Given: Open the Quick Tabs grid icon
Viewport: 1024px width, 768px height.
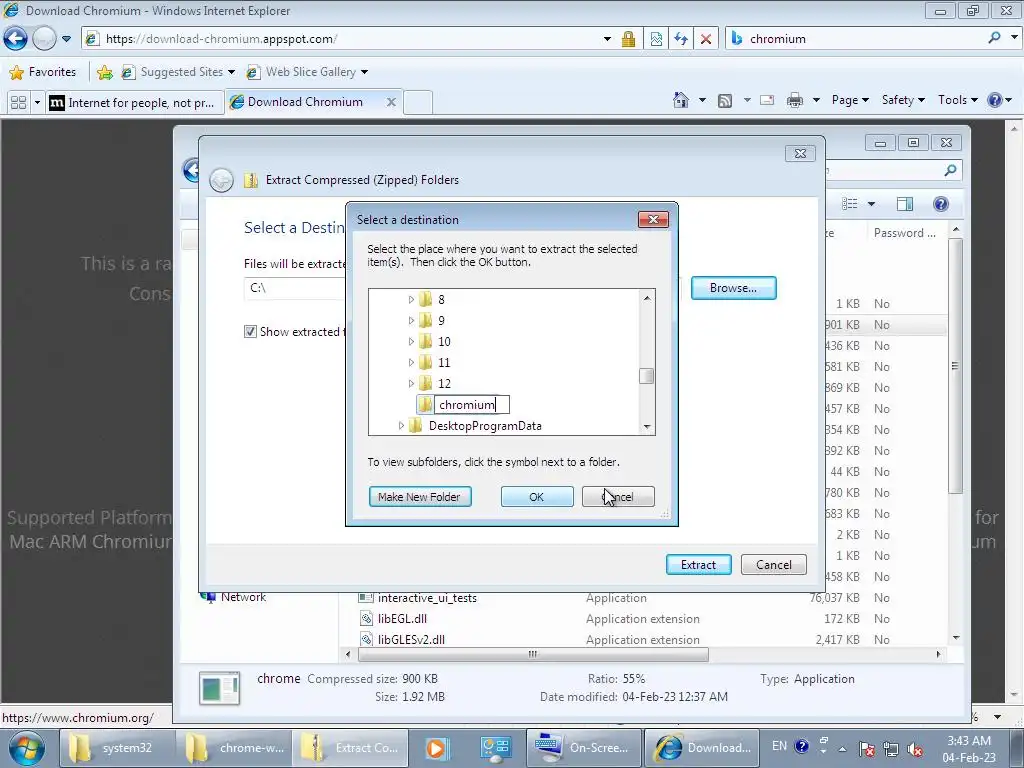Looking at the screenshot, I should pos(18,103).
